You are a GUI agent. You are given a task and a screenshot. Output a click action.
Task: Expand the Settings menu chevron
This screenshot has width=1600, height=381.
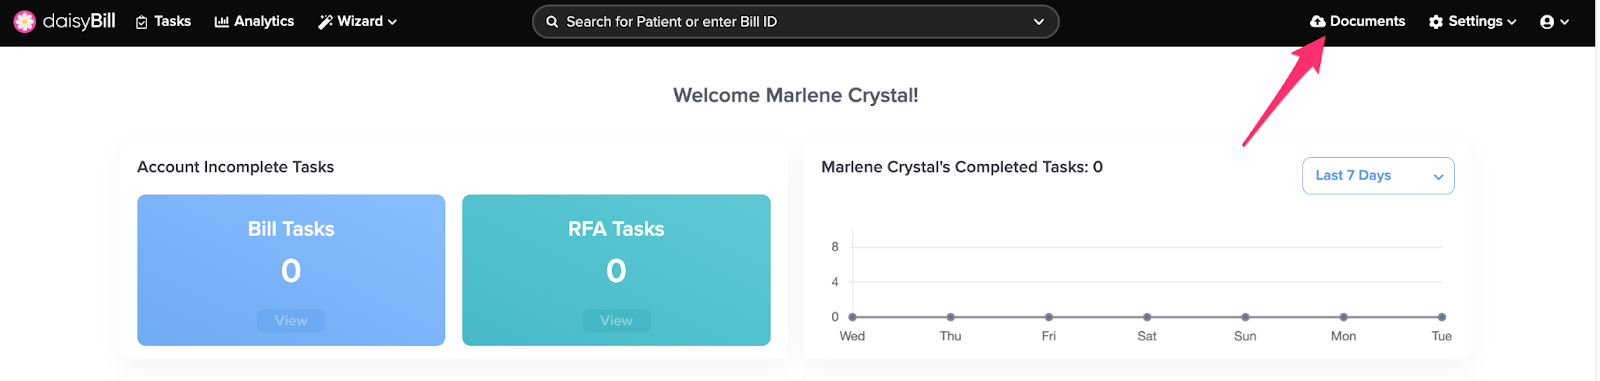(x=1512, y=22)
